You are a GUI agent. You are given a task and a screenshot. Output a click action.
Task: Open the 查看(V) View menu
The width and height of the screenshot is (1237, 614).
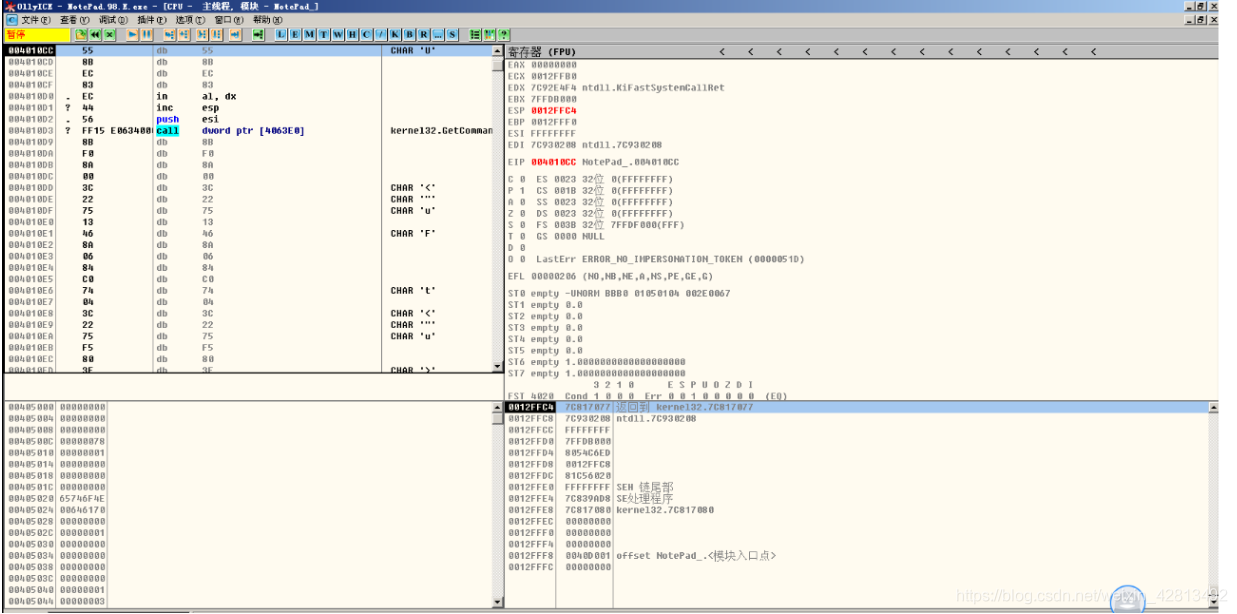(x=74, y=19)
